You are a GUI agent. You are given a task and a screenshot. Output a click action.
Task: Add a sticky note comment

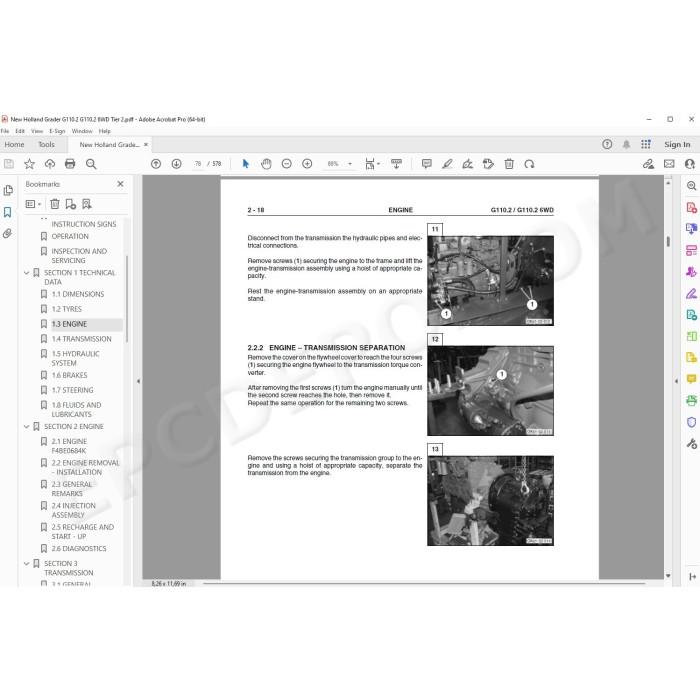pos(427,164)
